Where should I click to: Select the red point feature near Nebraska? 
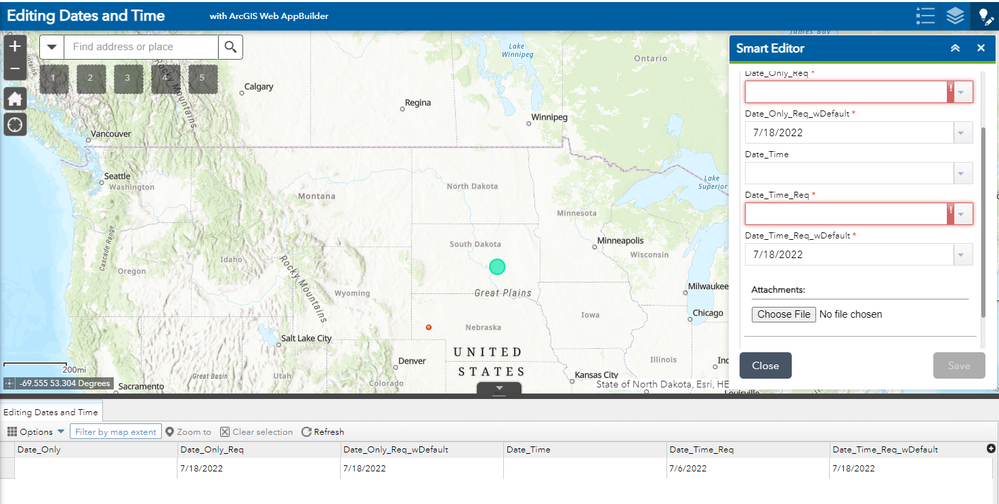(429, 327)
